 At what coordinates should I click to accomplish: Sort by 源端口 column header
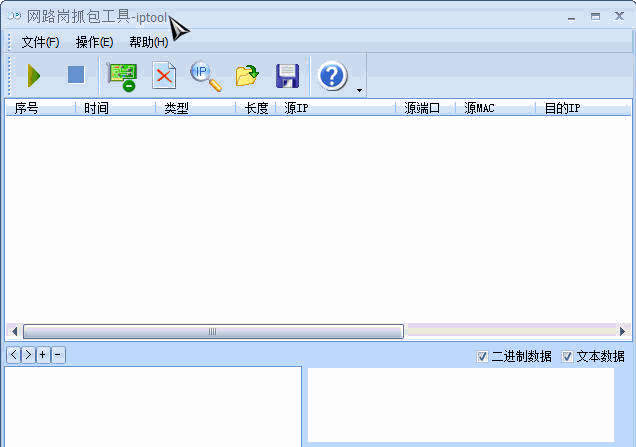tap(425, 108)
